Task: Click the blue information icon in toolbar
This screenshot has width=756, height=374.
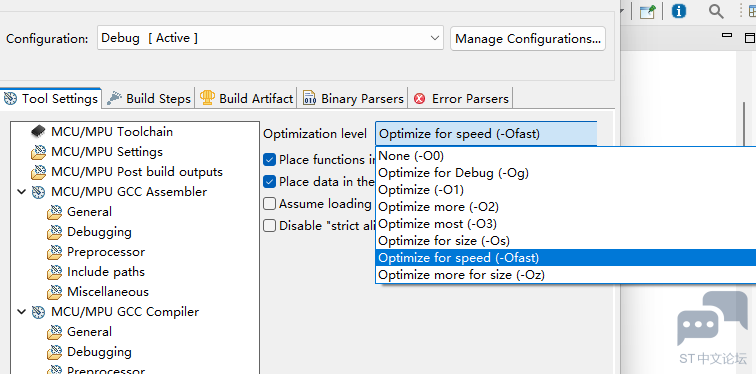Action: 679,11
